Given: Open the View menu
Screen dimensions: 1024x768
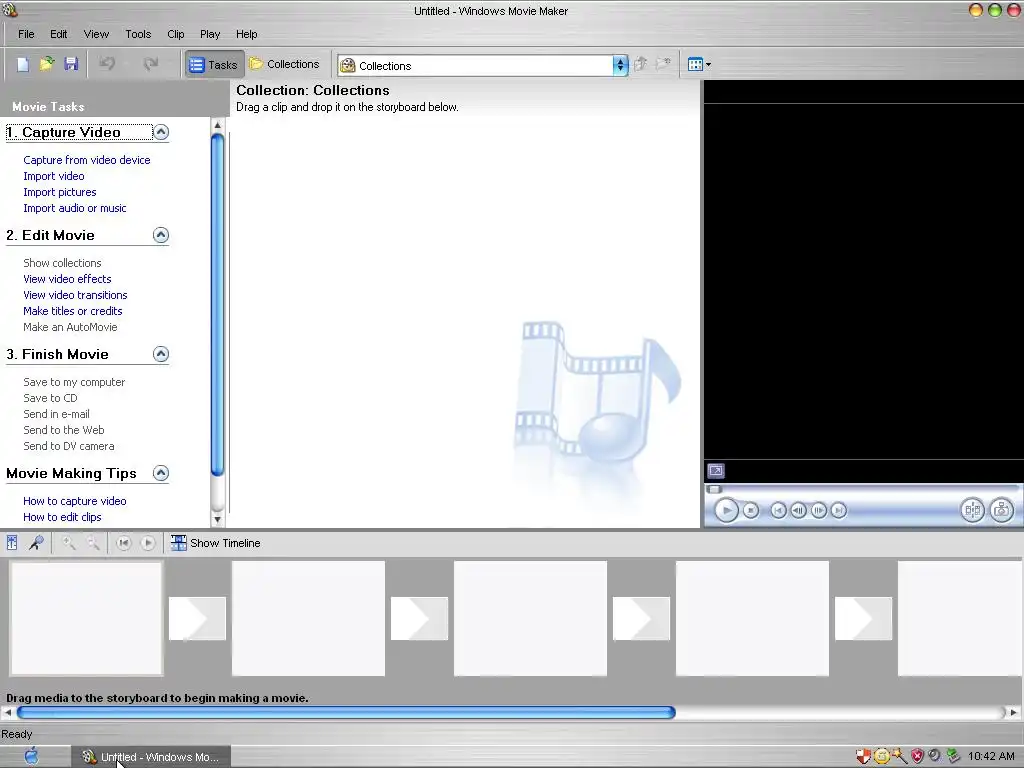Looking at the screenshot, I should pyautogui.click(x=96, y=34).
